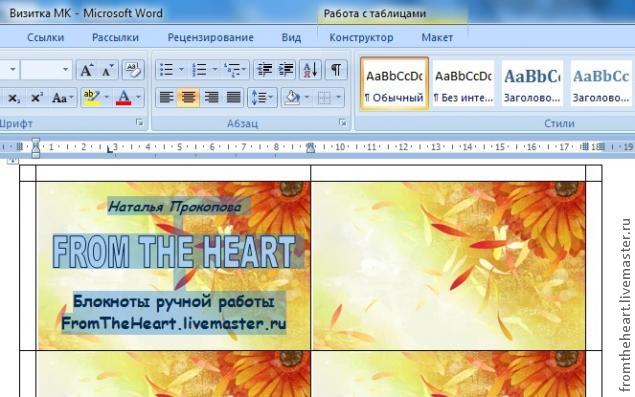
Task: Clear formatting with the eraser icon
Action: (133, 70)
